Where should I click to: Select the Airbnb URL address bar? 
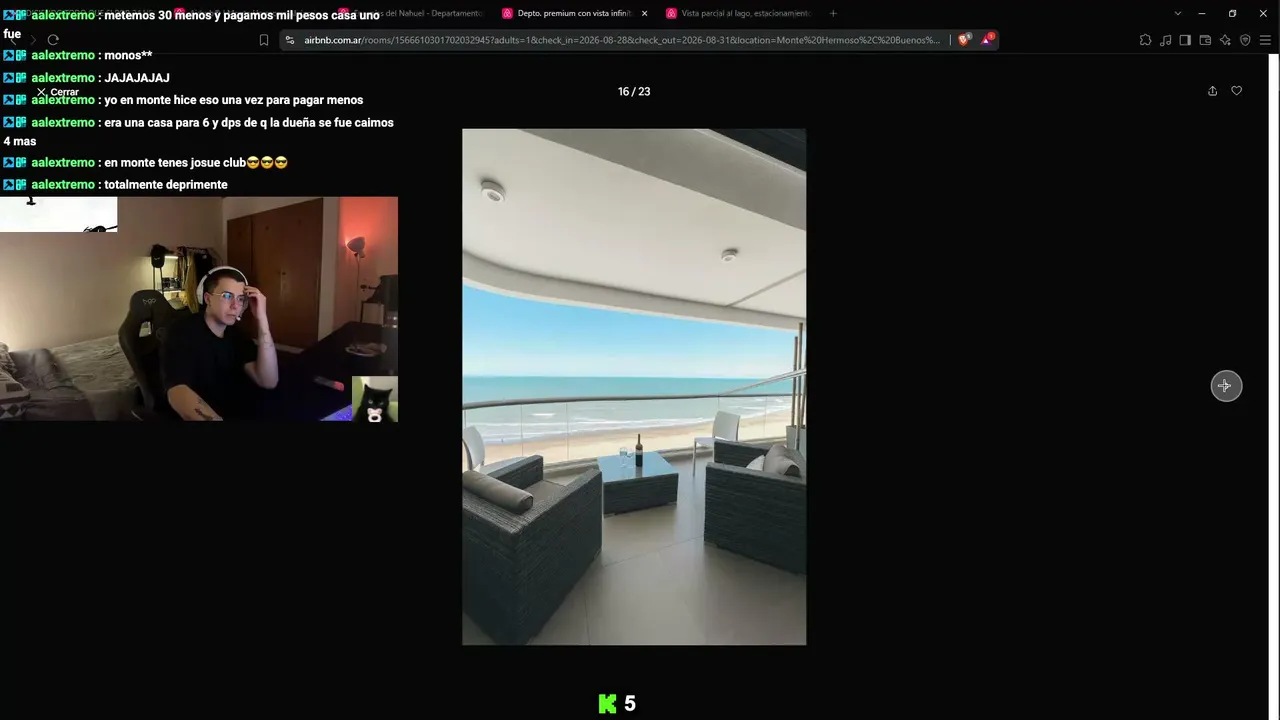tap(622, 40)
